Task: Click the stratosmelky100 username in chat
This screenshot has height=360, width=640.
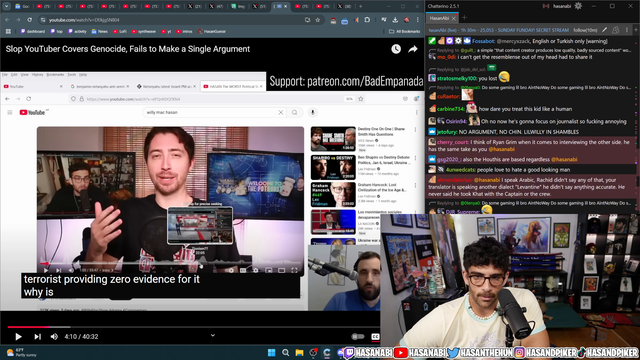Action: pyautogui.click(x=457, y=78)
